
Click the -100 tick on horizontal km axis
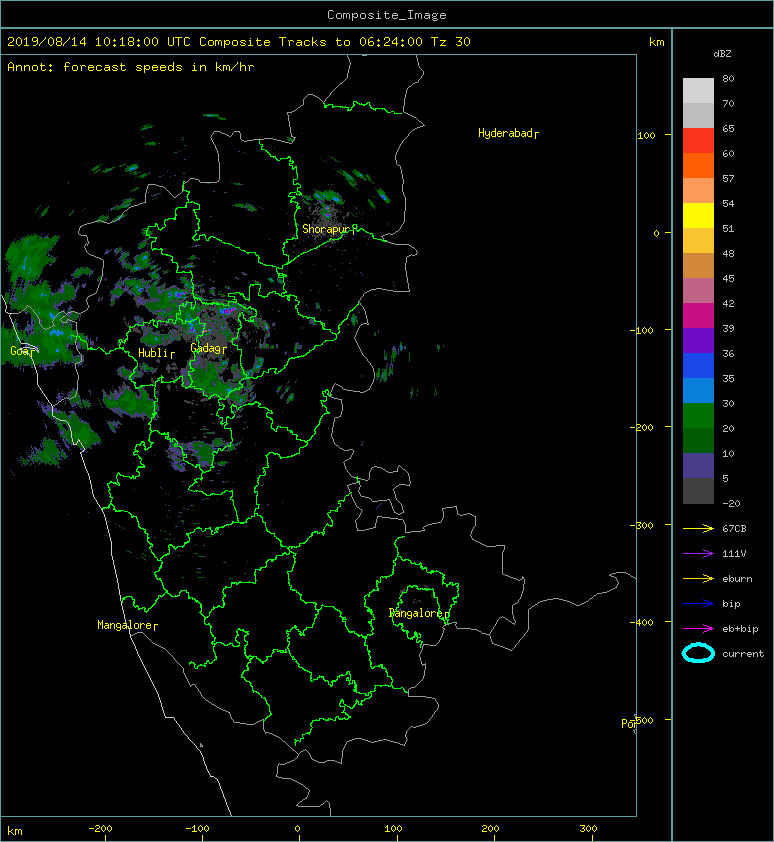(x=197, y=829)
